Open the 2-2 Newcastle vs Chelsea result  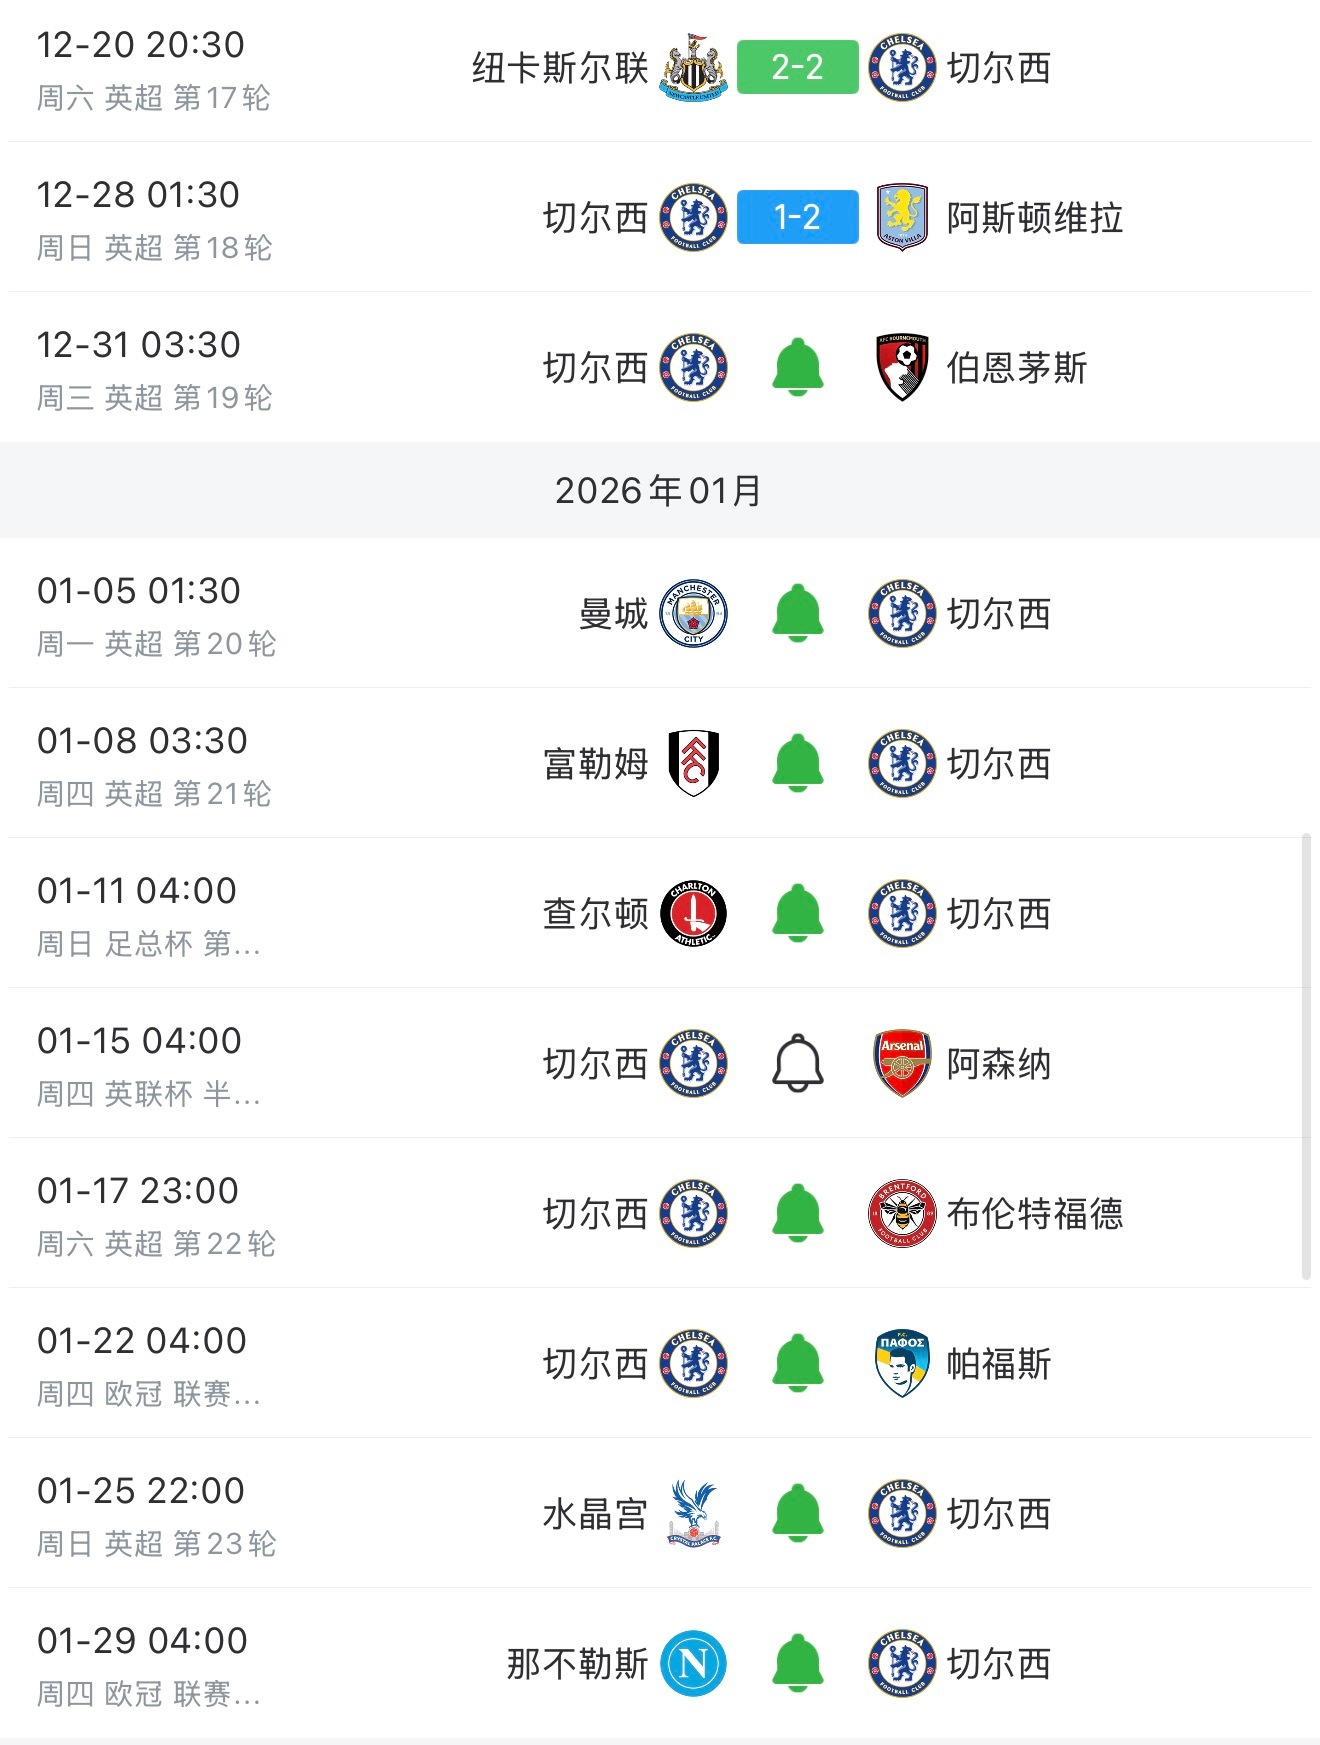tap(798, 67)
